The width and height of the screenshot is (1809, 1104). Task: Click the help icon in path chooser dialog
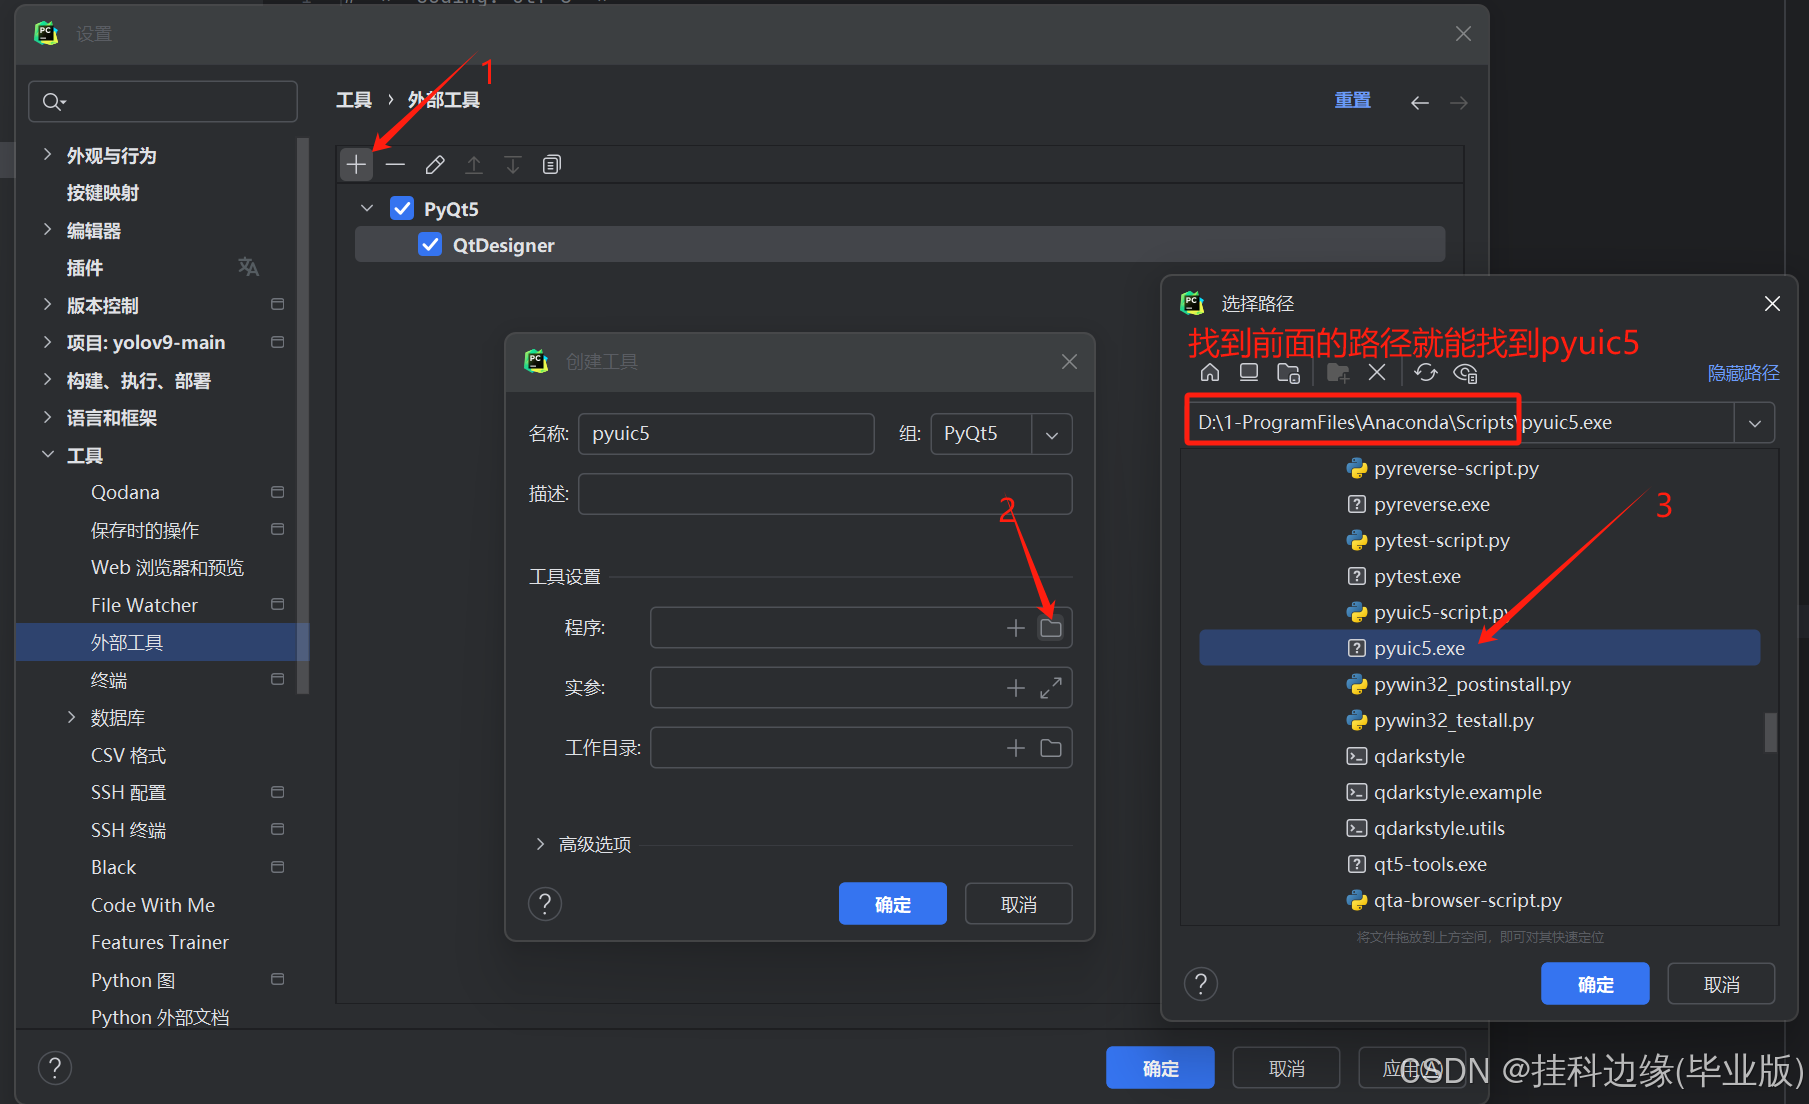[1201, 984]
